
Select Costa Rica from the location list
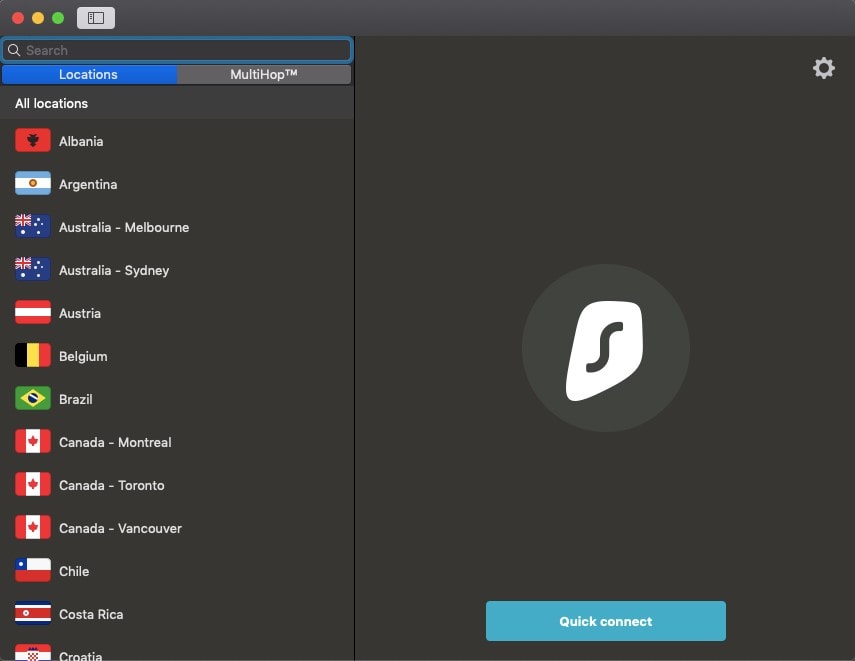tap(177, 614)
